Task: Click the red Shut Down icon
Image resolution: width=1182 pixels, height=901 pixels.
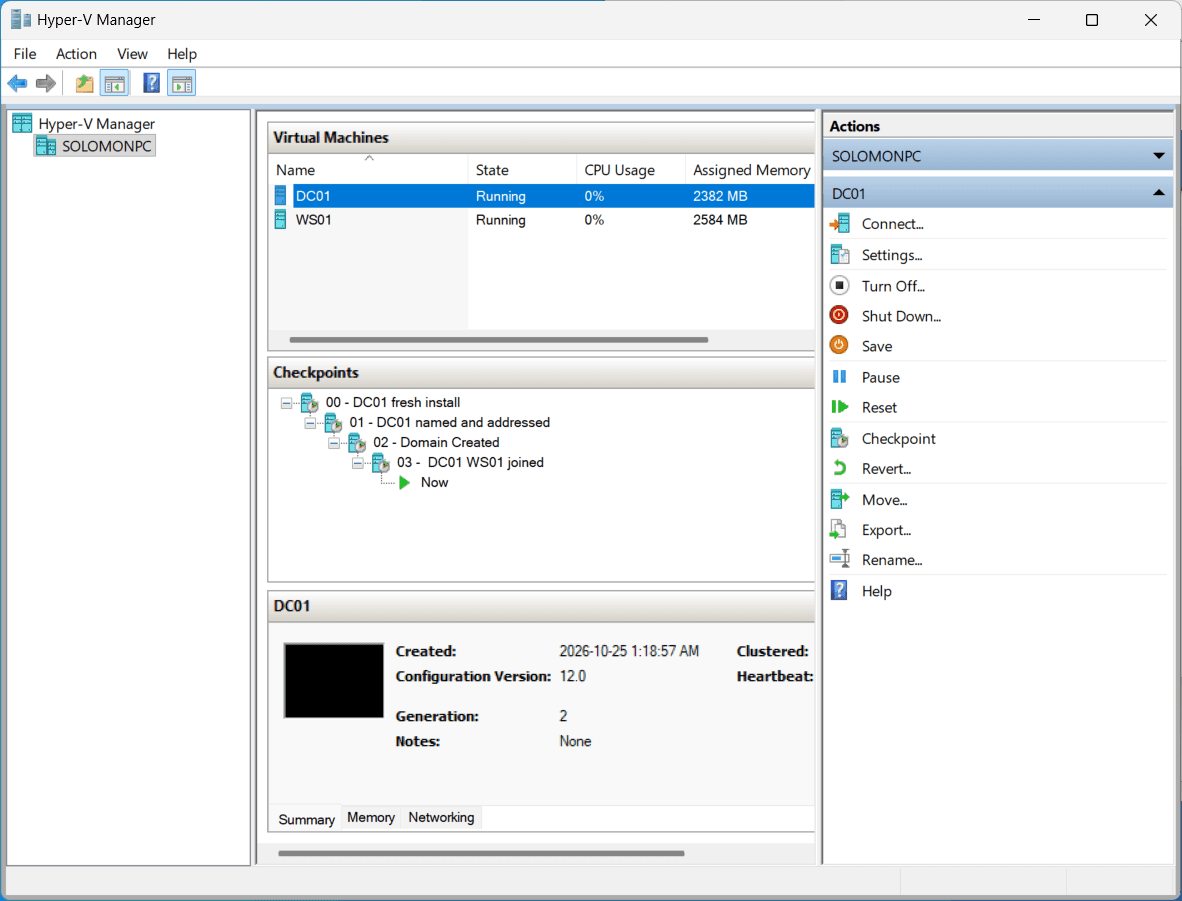Action: (x=839, y=316)
